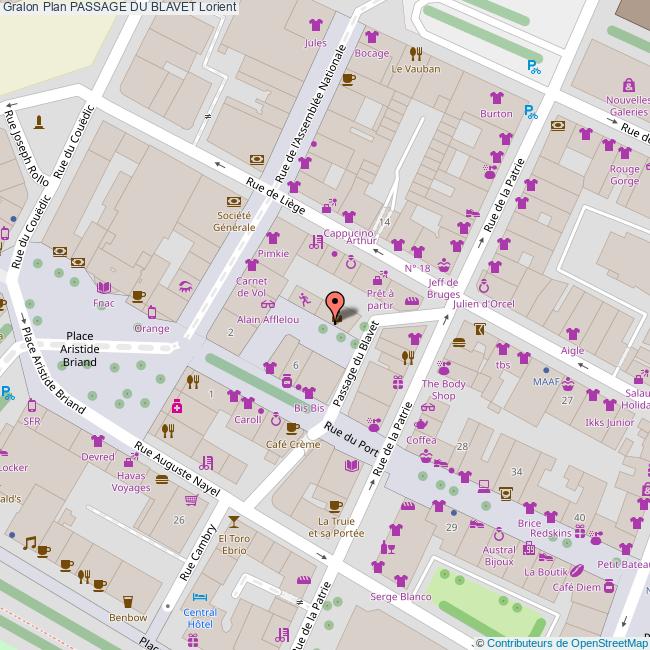This screenshot has height=650, width=650.
Task: Select the Havas Voyages label
Action: tap(131, 481)
